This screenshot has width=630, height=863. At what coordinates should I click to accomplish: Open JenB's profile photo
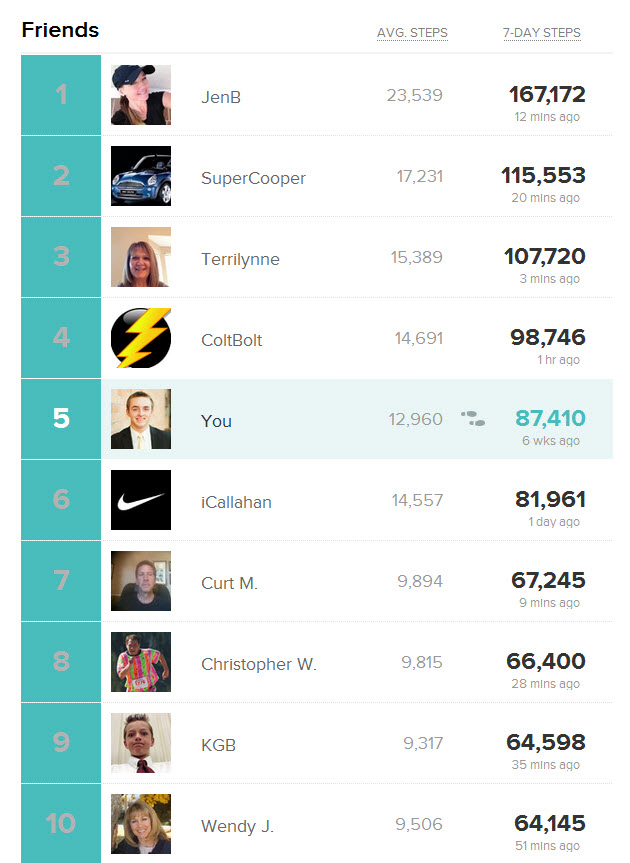(x=141, y=96)
